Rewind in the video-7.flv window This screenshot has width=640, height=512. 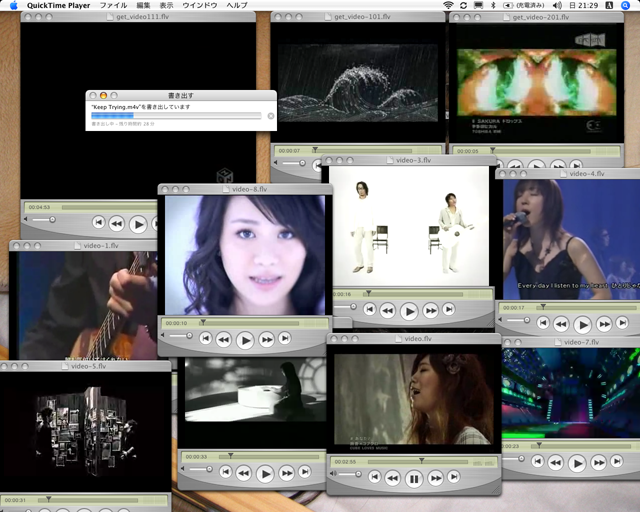(x=556, y=463)
